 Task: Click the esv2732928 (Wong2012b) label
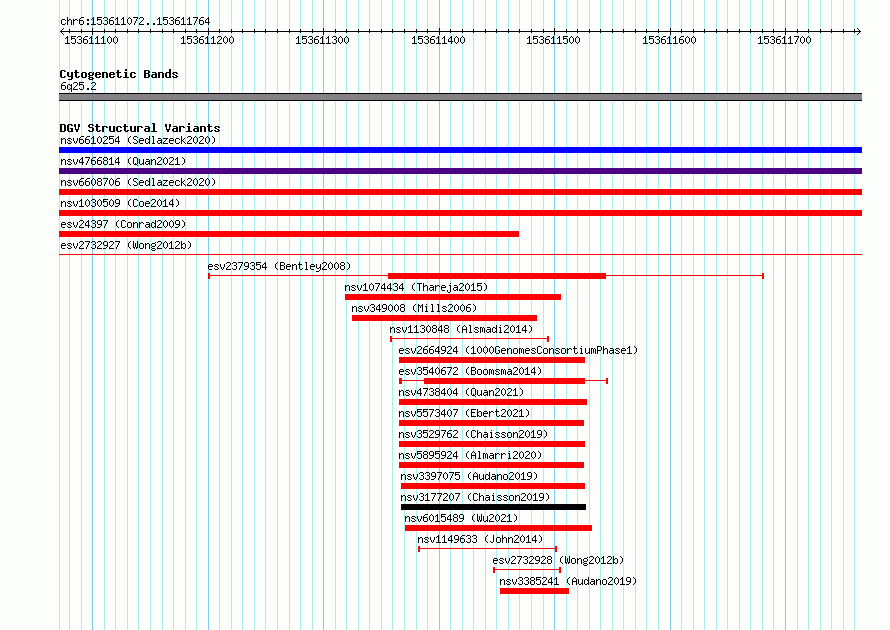pos(558,560)
